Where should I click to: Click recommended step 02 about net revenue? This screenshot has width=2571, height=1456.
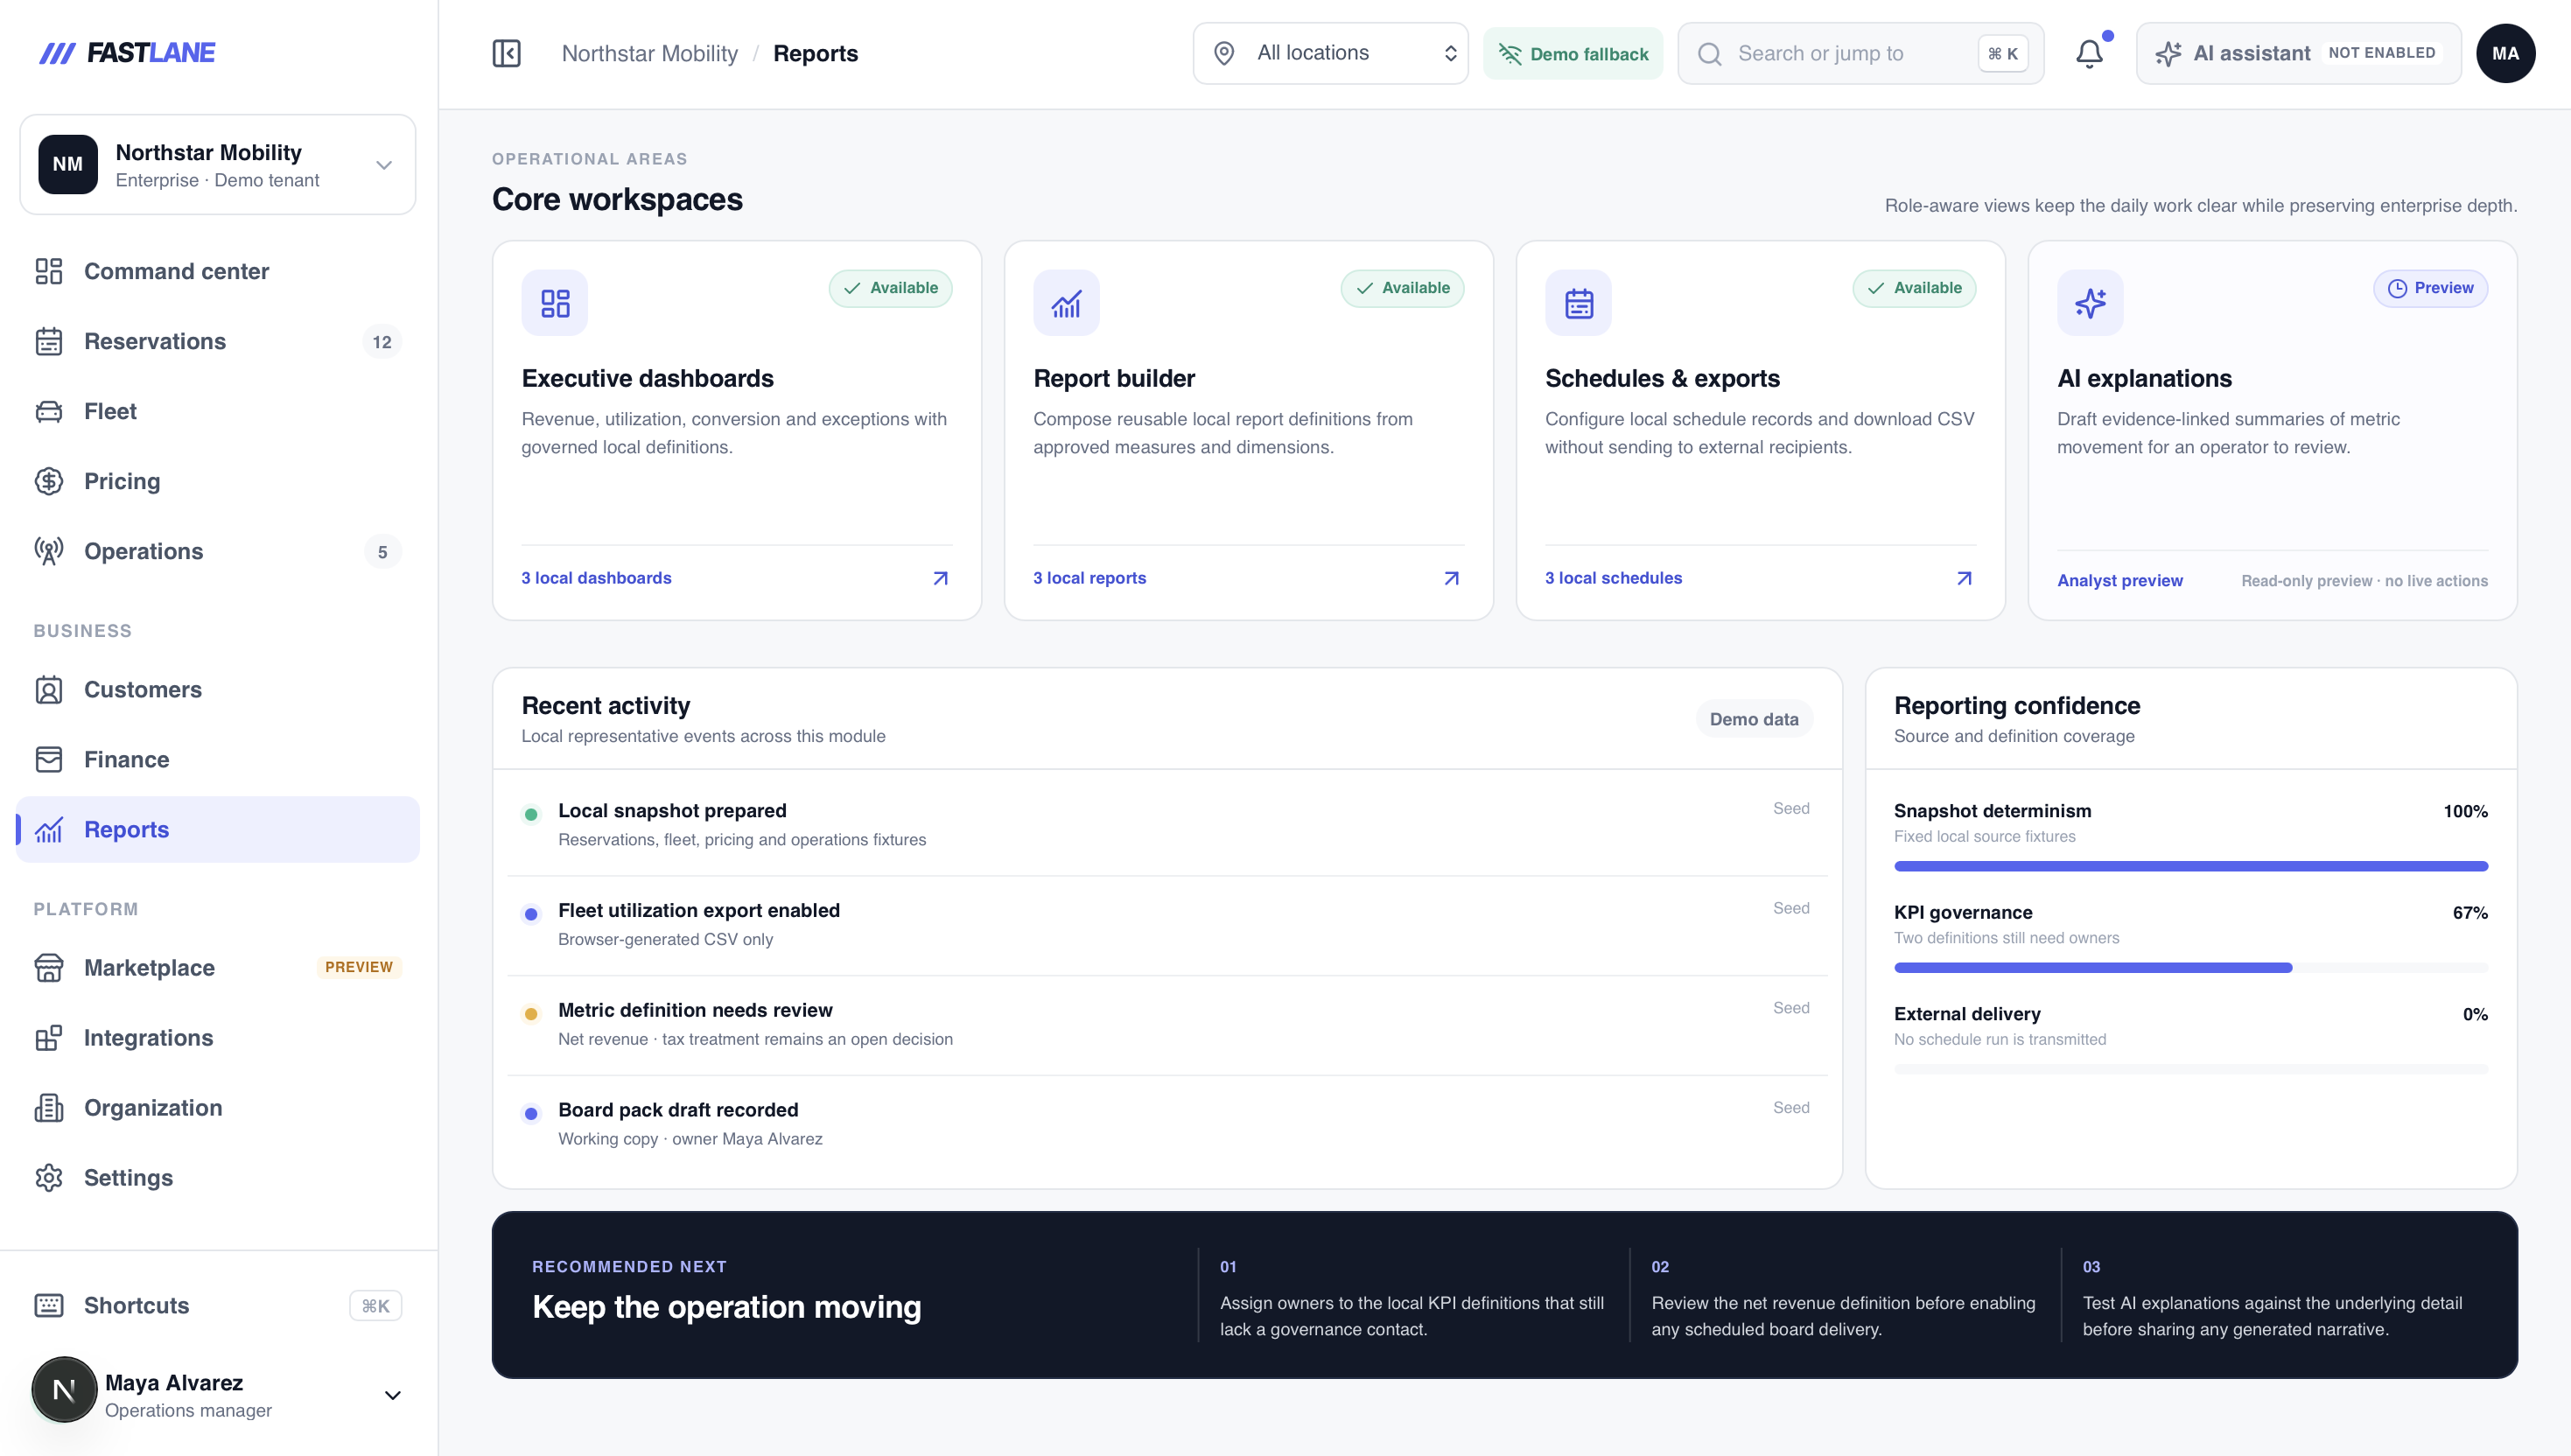coord(1843,1297)
